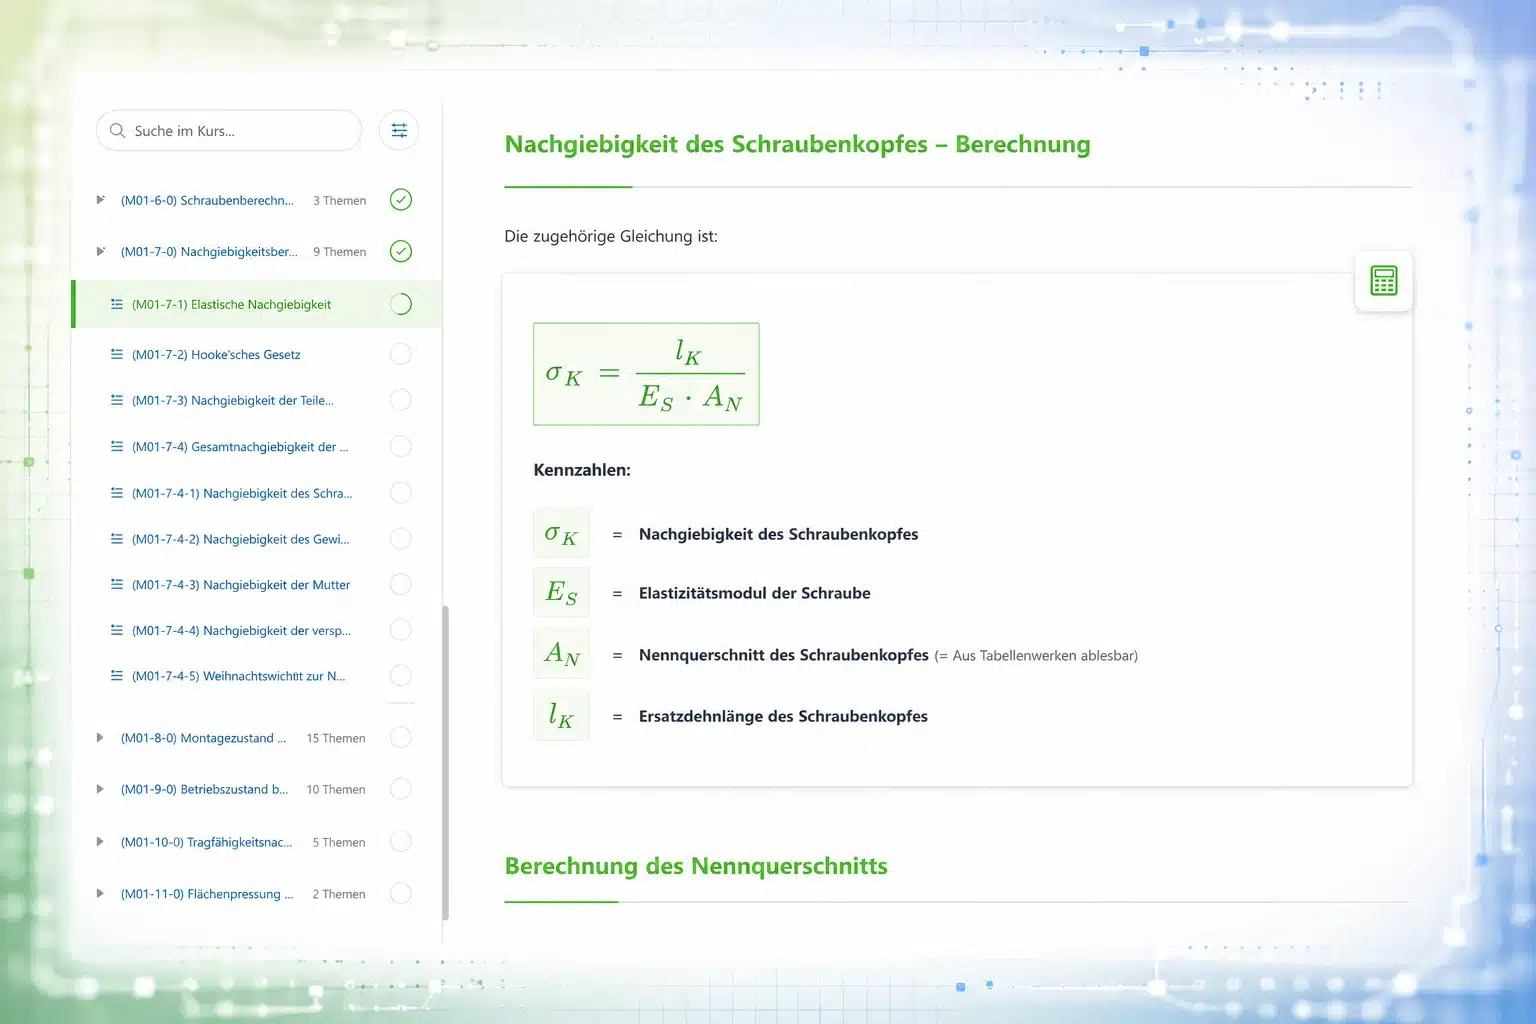This screenshot has width=1536, height=1024.
Task: Click the magnifier icon in the search box
Action: click(x=118, y=131)
